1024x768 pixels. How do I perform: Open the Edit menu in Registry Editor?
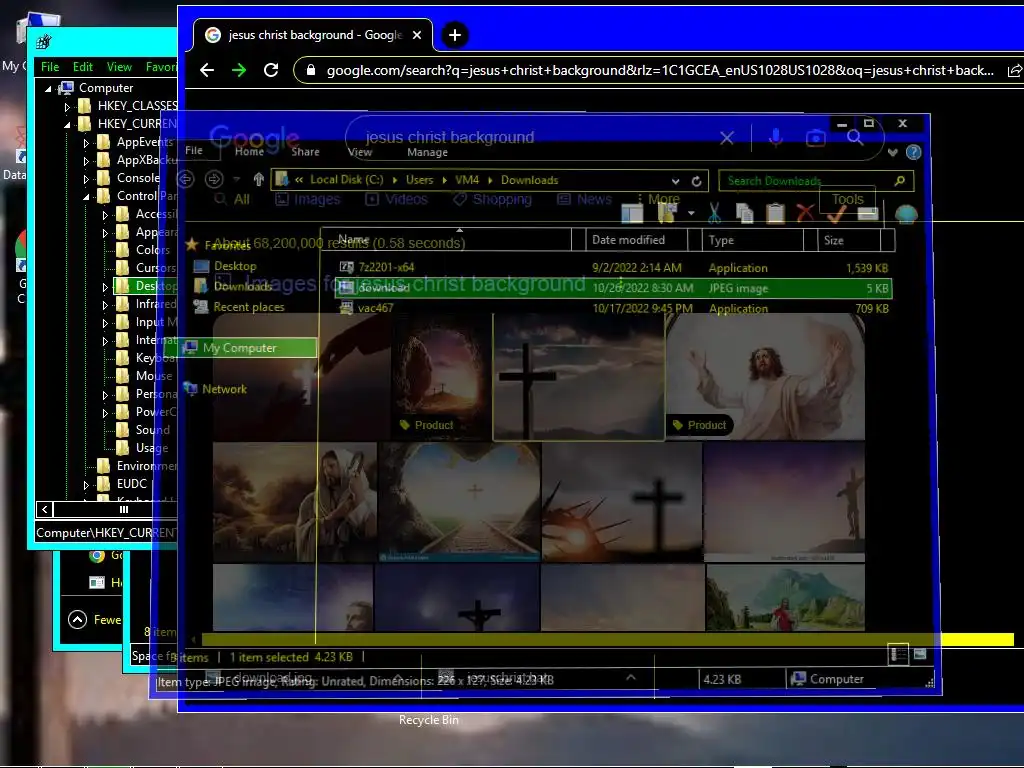click(x=82, y=67)
